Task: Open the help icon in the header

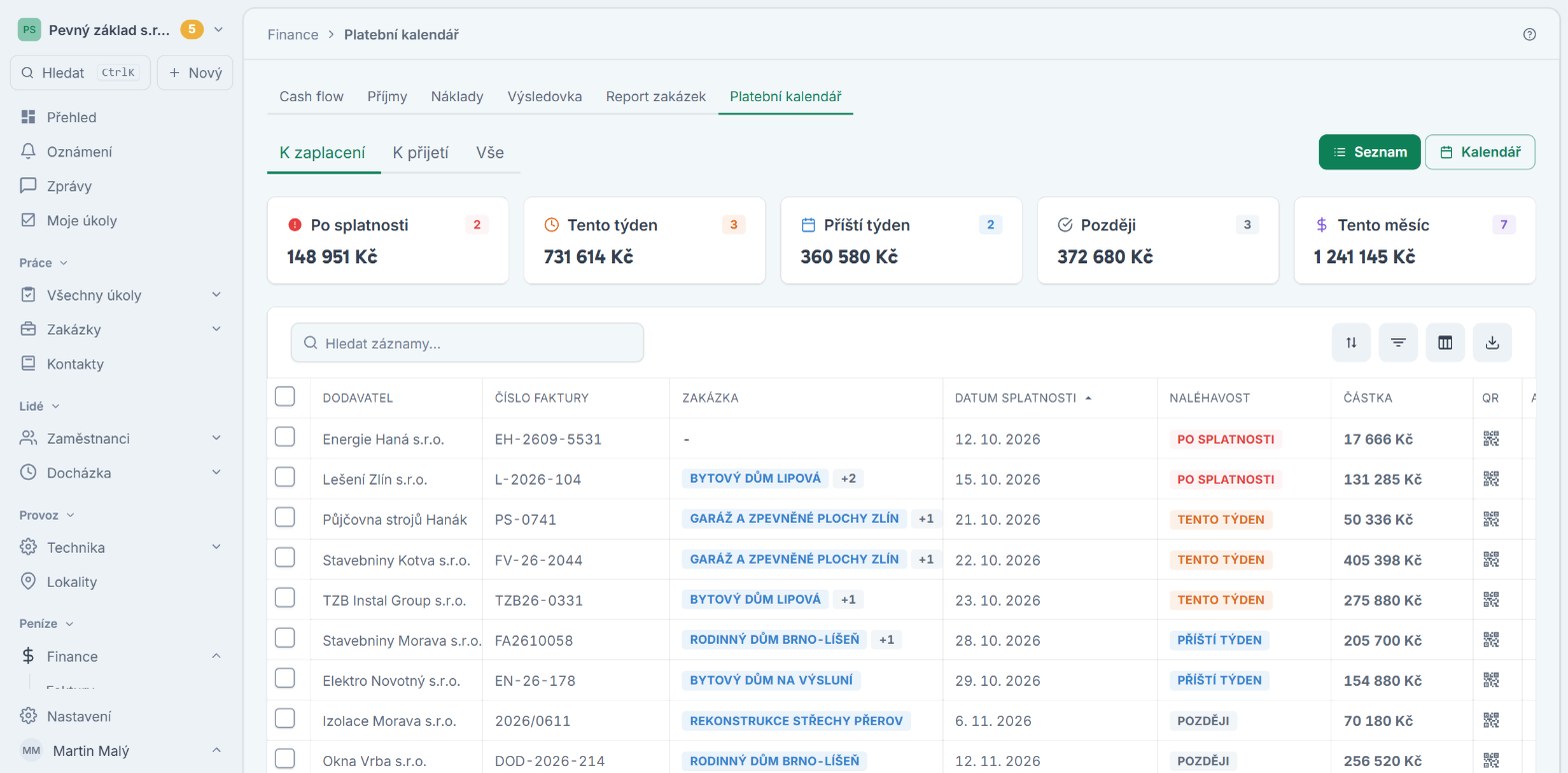Action: point(1529,34)
